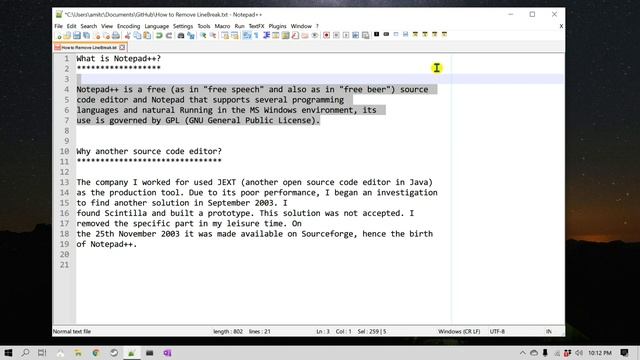Click the Zoom Out toolbar icon
The width and height of the screenshot is (640, 360).
tap(213, 36)
